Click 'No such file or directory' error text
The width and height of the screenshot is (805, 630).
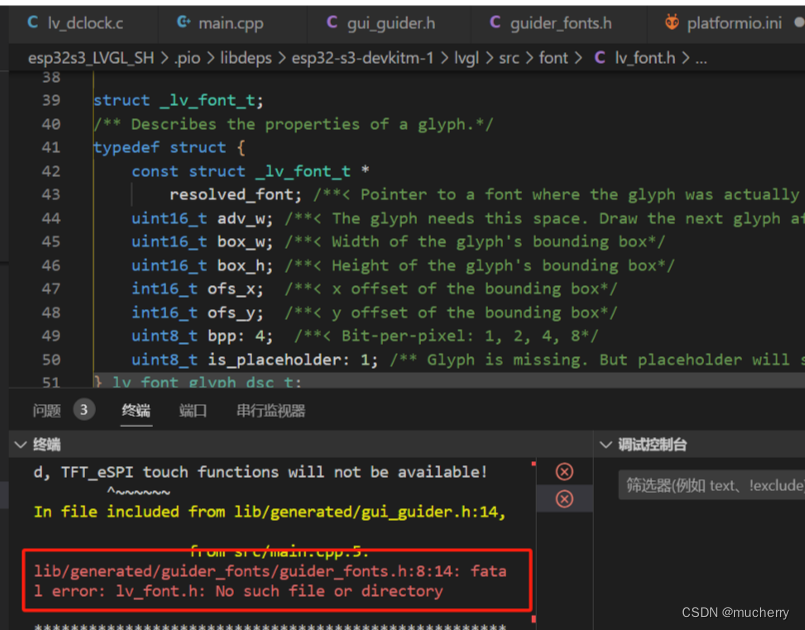click(329, 591)
